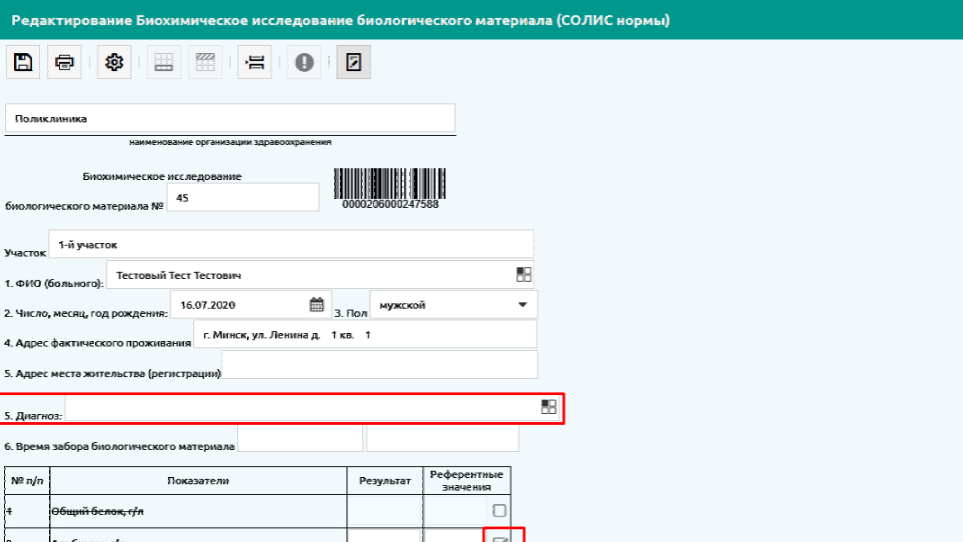Expand the Пол gender dropdown
The image size is (963, 542).
pos(521,305)
